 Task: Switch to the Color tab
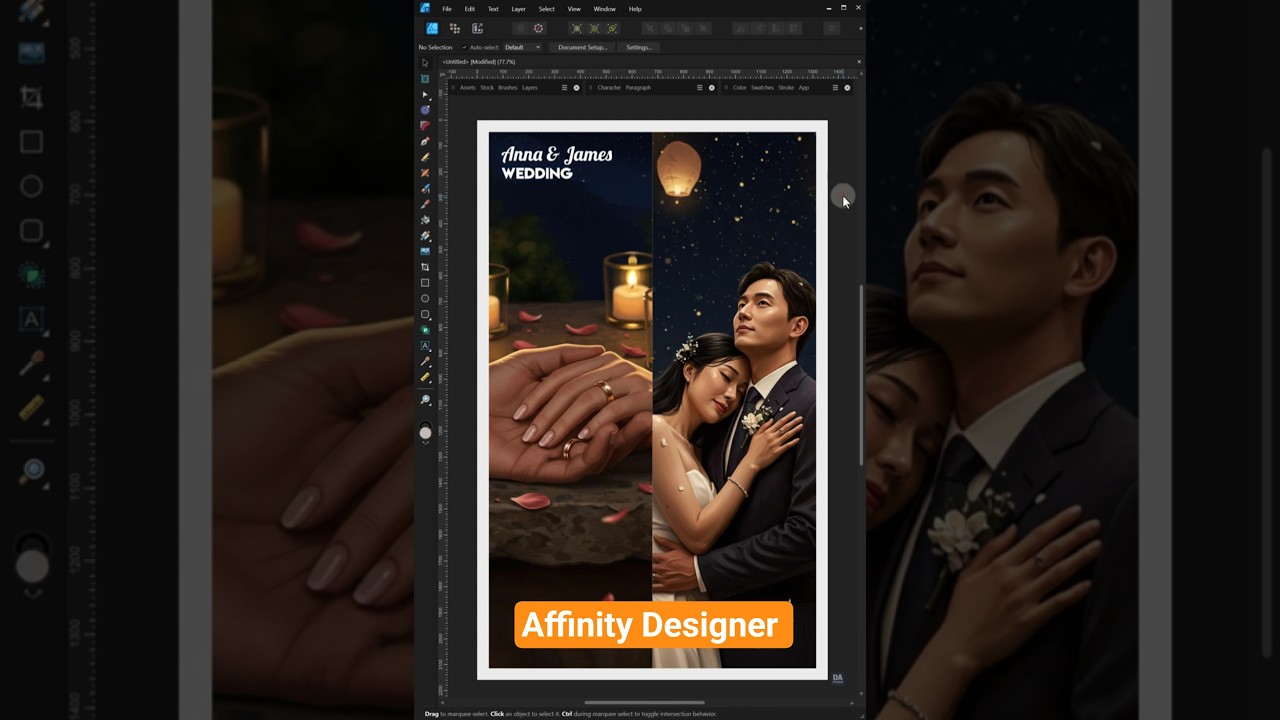[739, 87]
